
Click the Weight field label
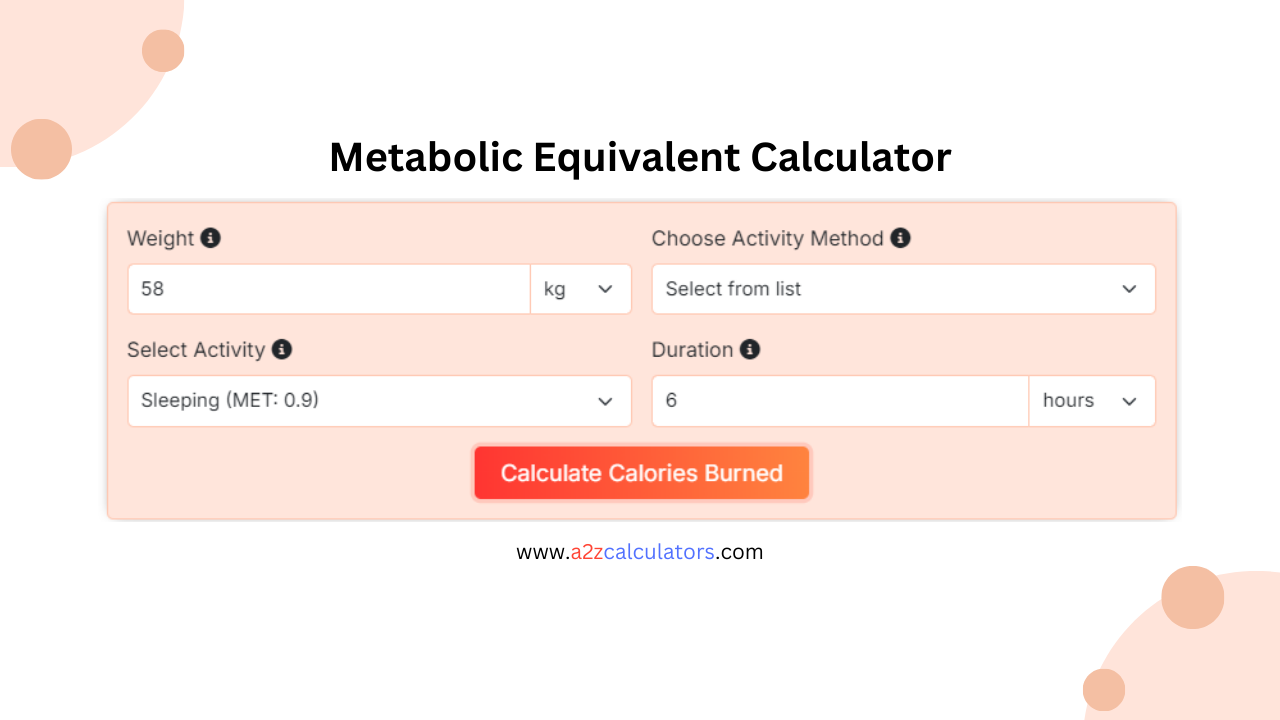161,238
